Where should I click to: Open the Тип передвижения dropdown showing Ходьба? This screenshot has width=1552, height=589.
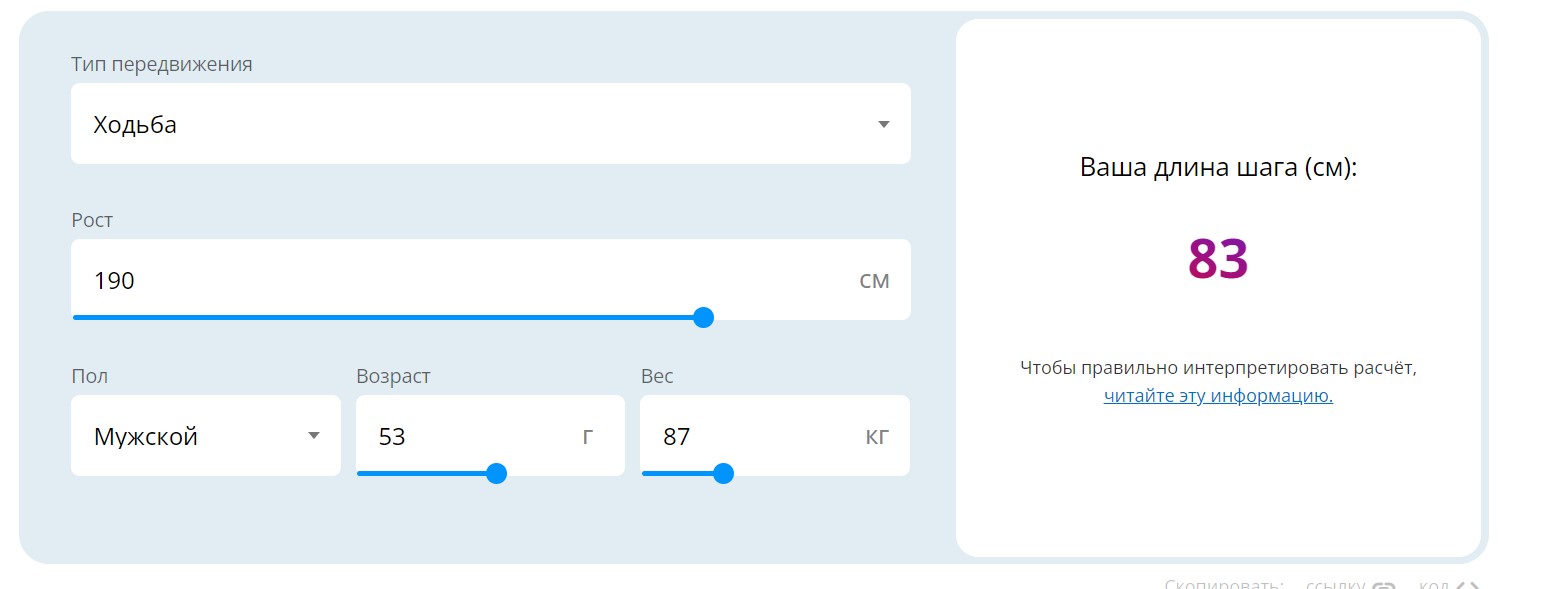coord(490,124)
